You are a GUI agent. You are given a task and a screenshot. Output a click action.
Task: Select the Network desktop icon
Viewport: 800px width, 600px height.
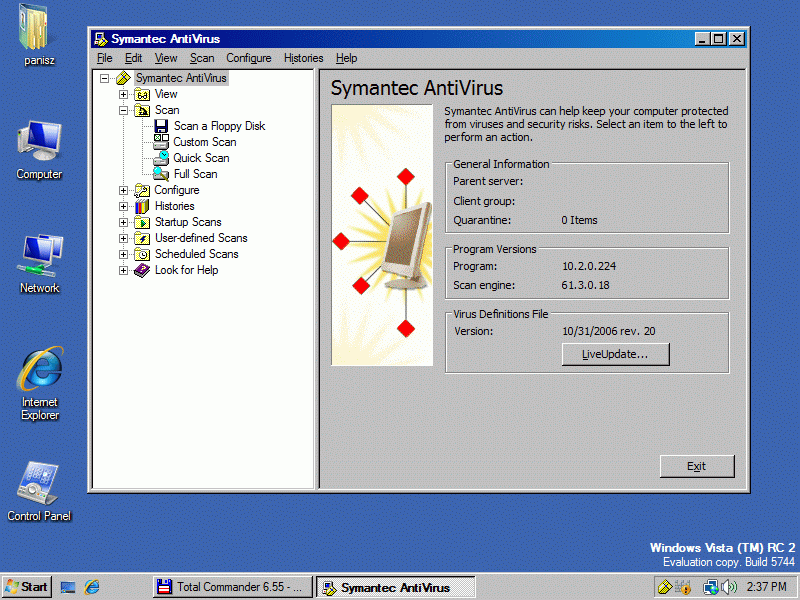39,264
